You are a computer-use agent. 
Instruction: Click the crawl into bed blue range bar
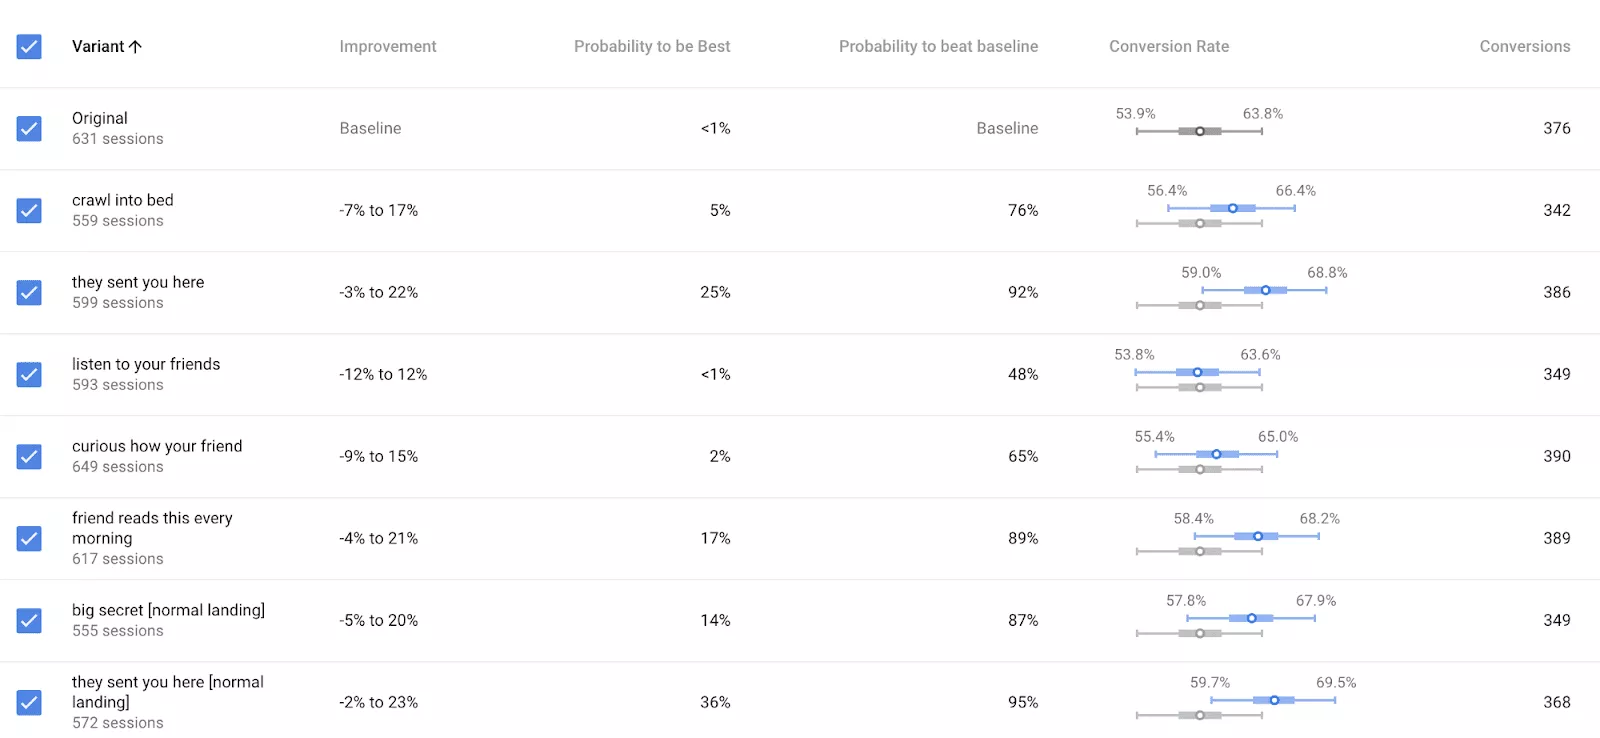pyautogui.click(x=1231, y=208)
